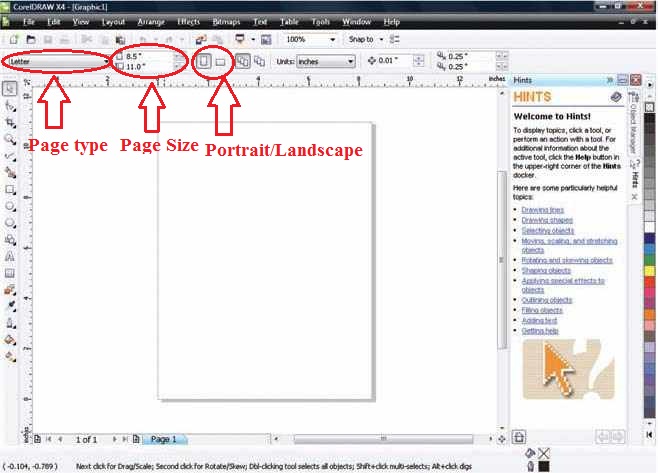658x473 pixels.
Task: Open the Shaping objects hint link
Action: pos(546,271)
